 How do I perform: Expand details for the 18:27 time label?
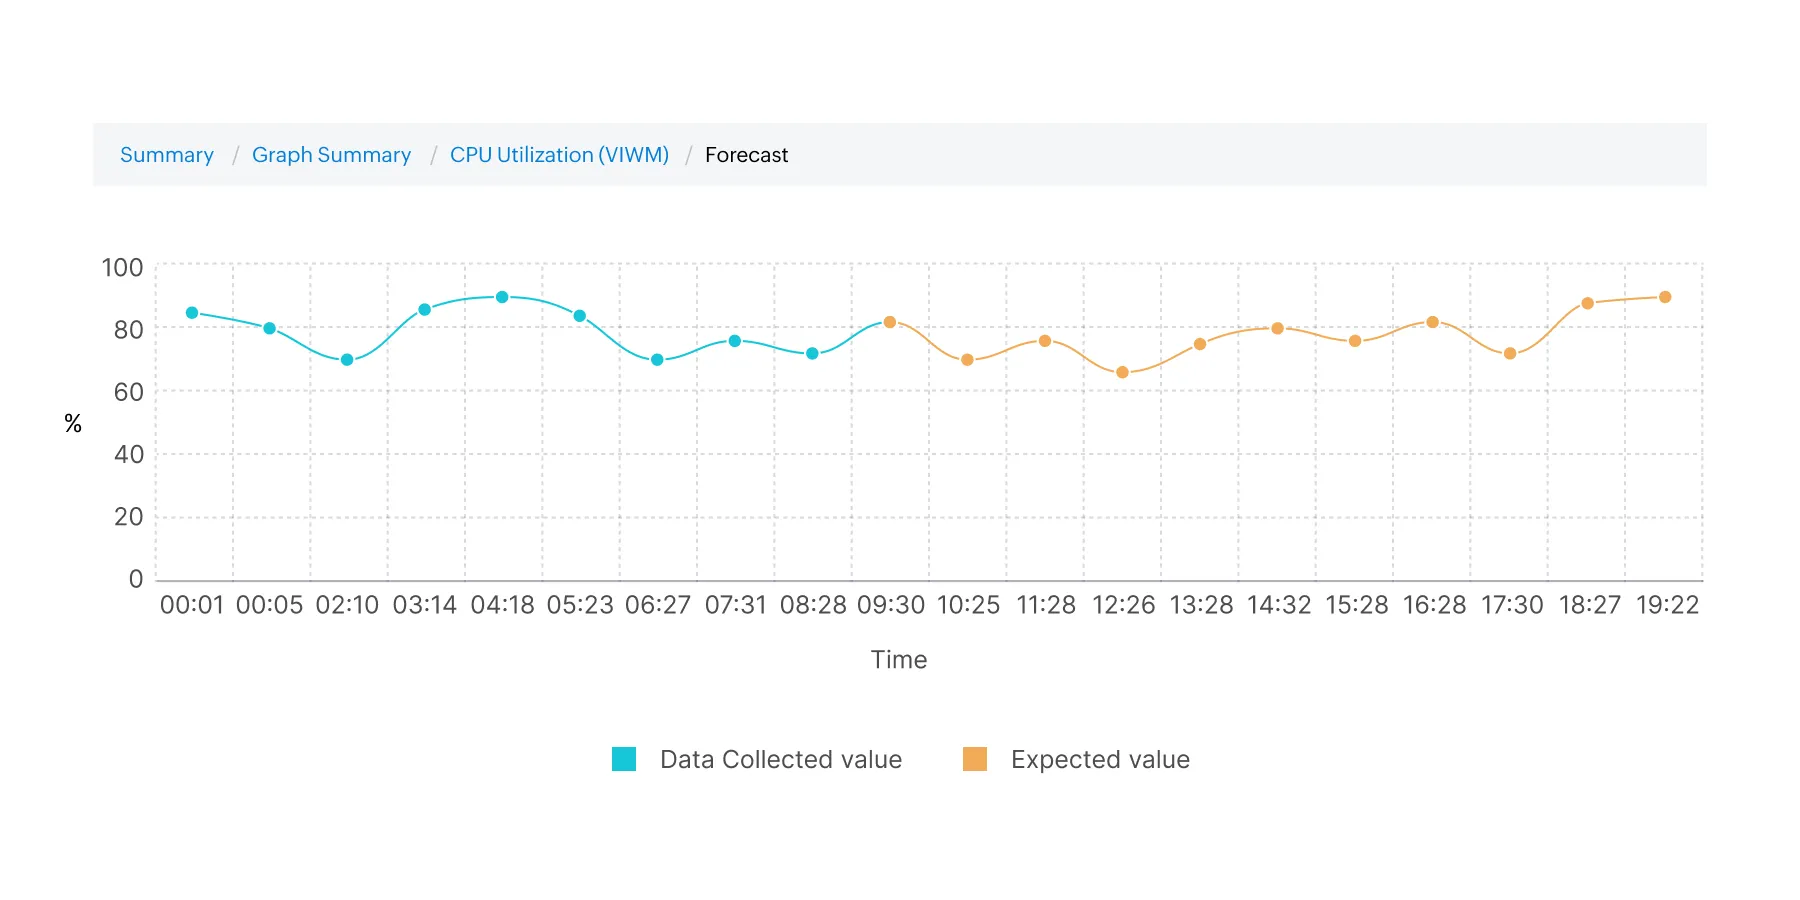click(1590, 605)
